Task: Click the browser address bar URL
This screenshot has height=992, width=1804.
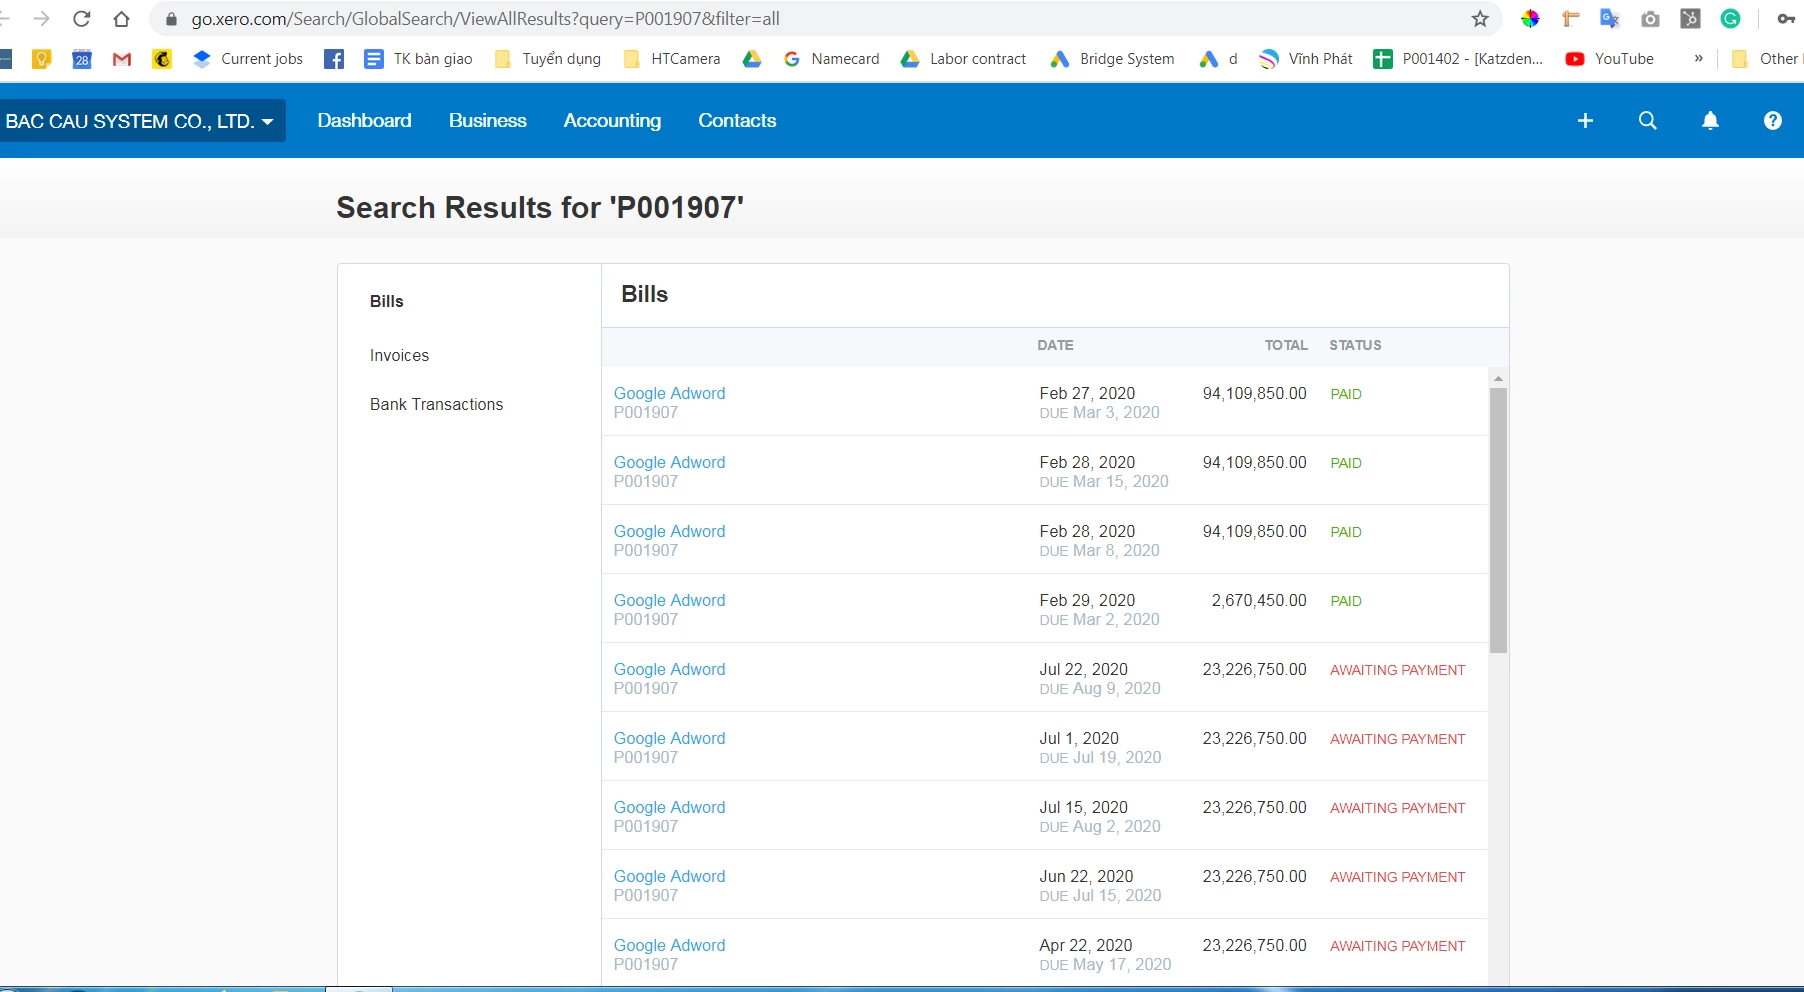Action: point(485,19)
